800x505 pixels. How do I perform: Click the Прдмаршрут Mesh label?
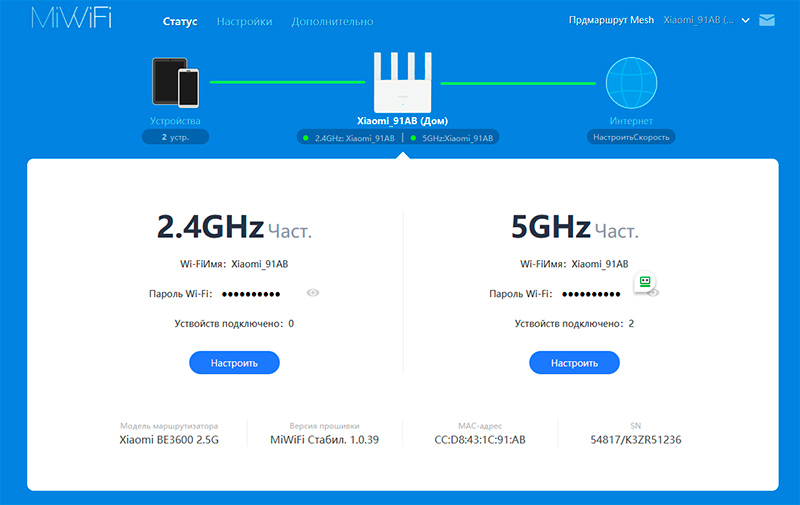point(610,20)
